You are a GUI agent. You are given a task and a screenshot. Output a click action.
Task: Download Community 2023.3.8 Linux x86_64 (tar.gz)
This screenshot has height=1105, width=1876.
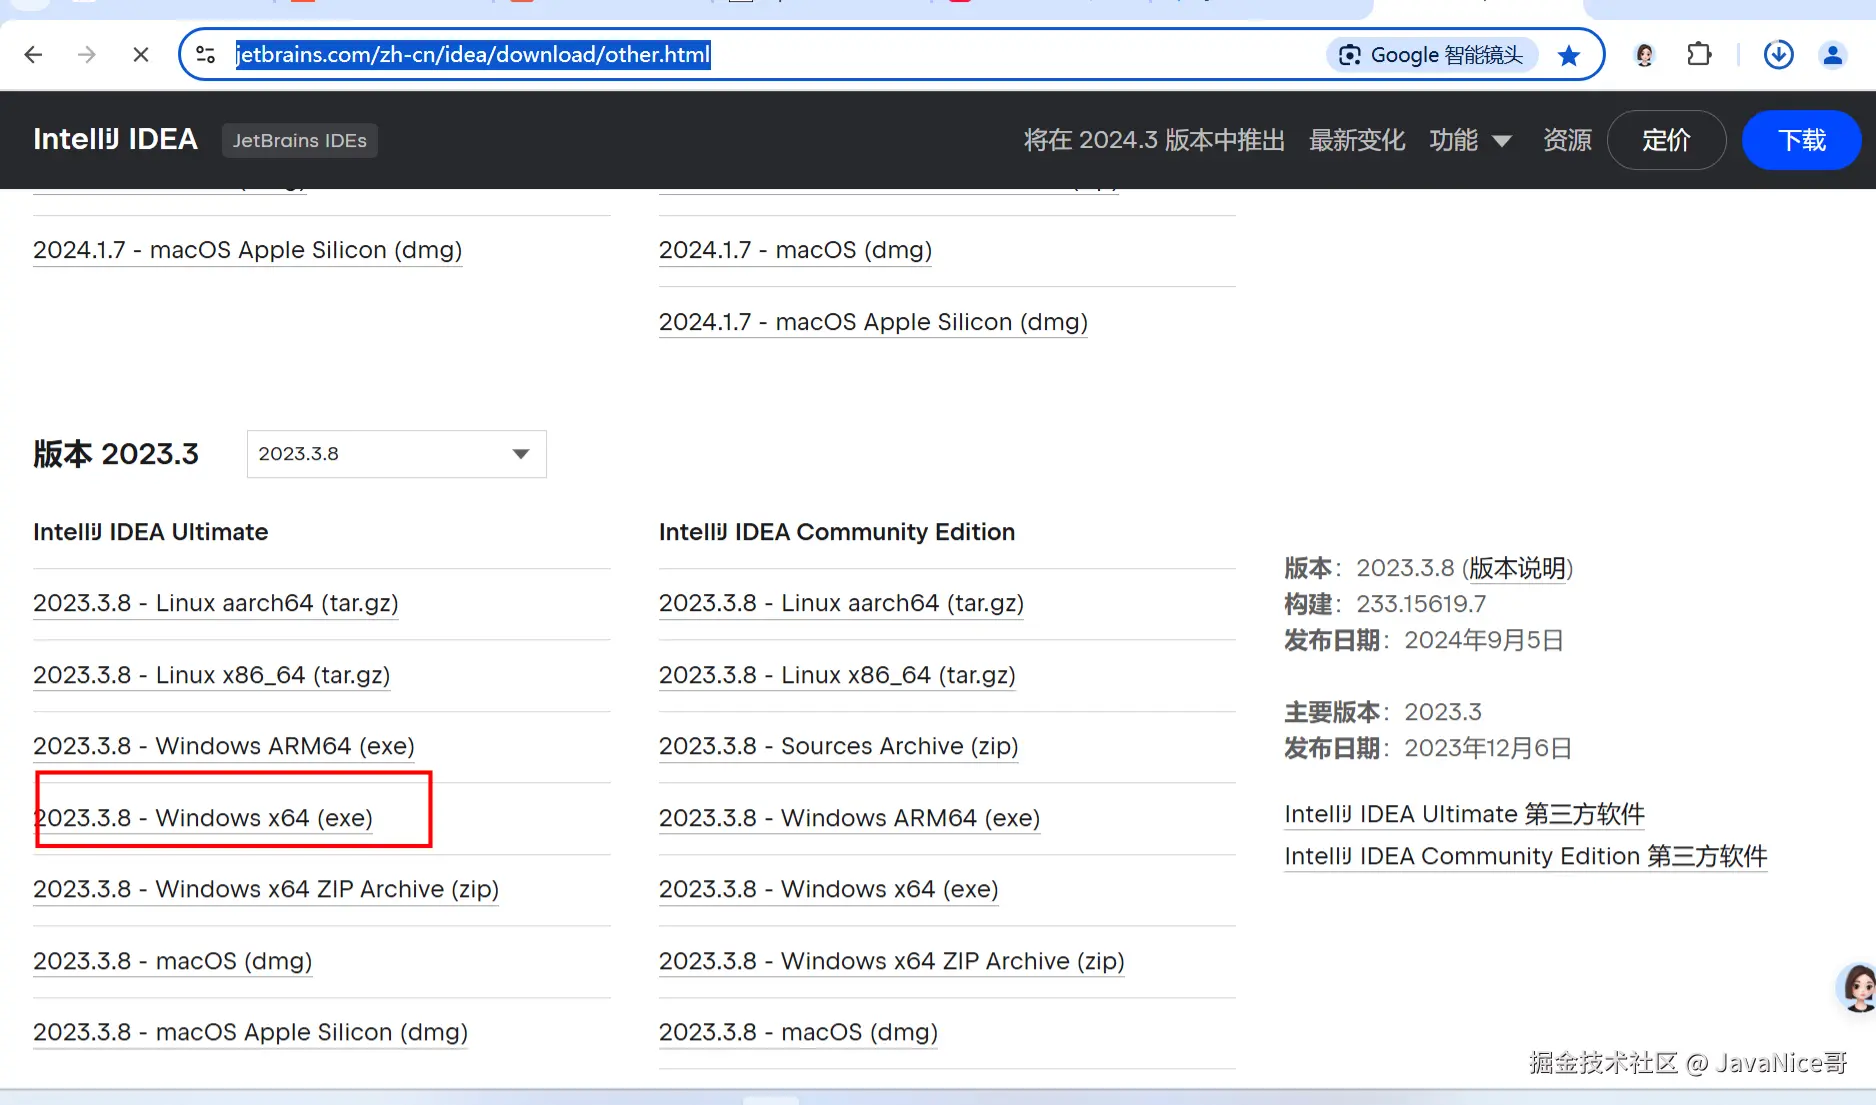tap(837, 675)
